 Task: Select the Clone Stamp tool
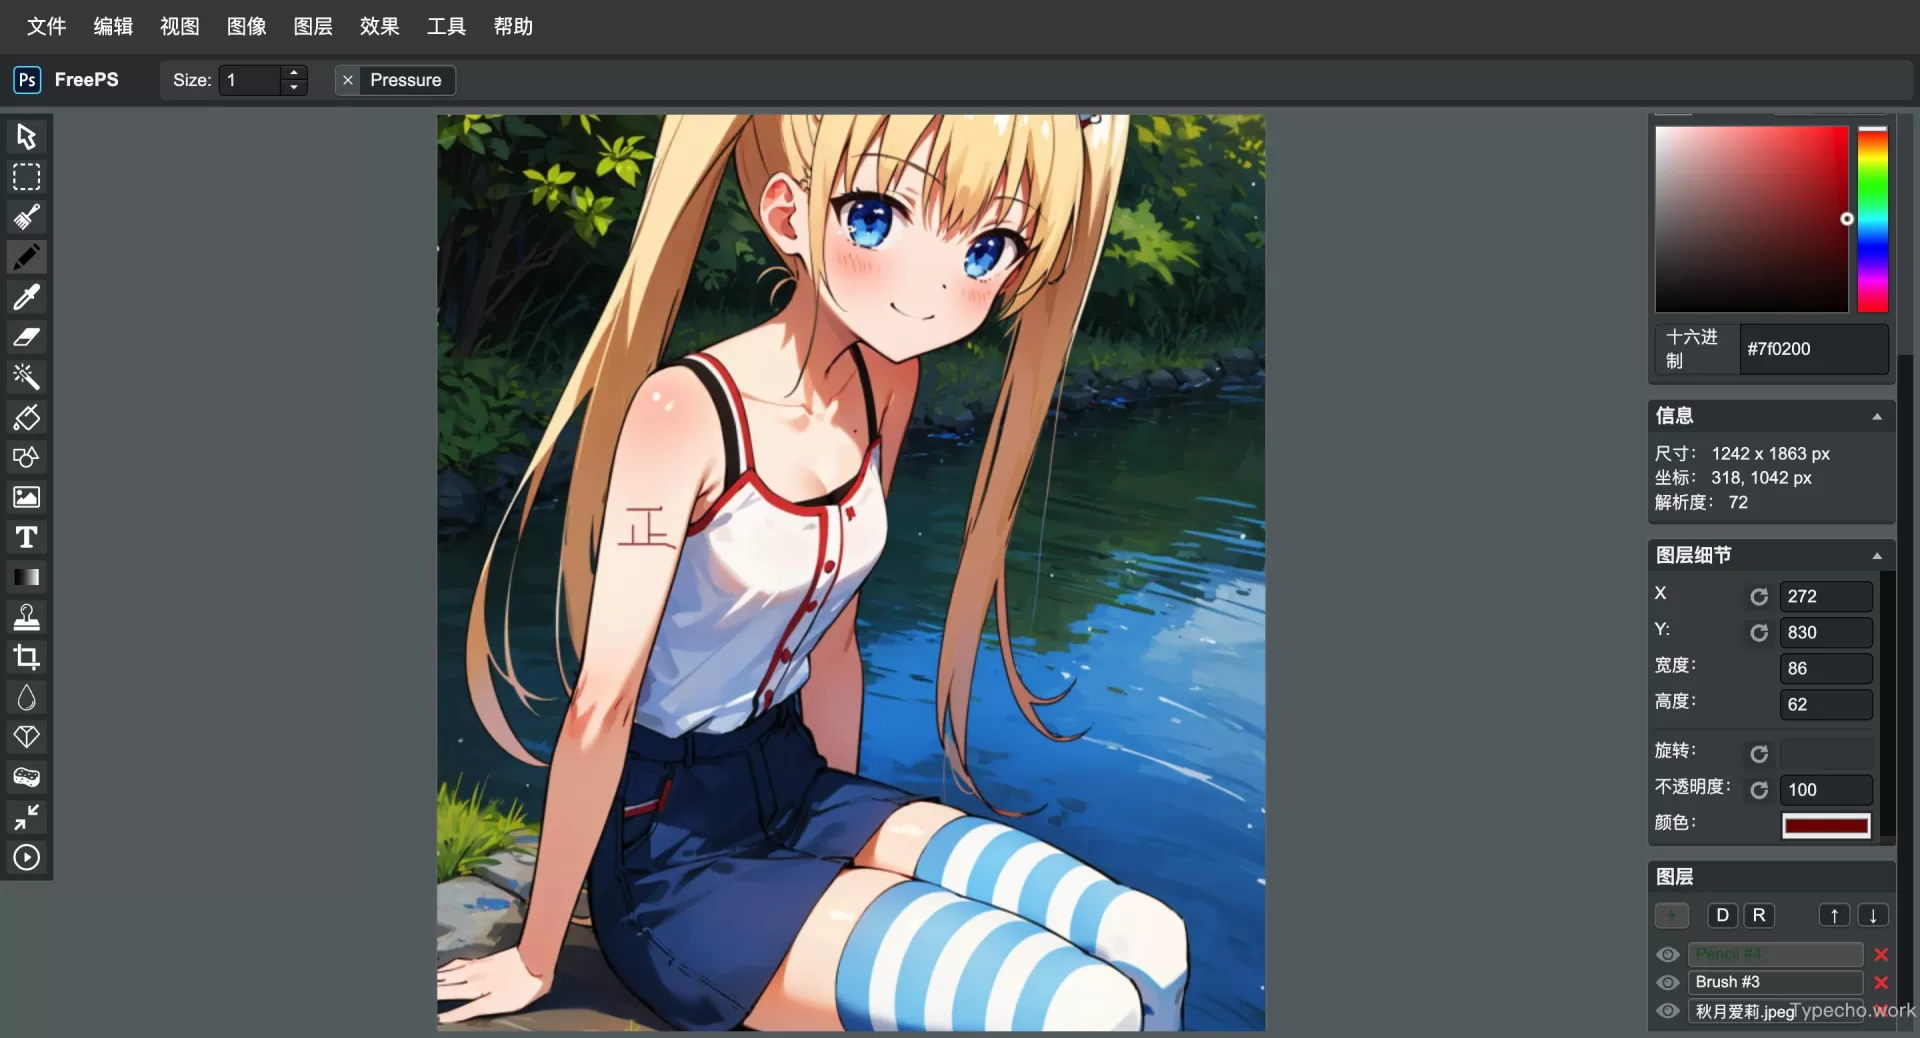[x=26, y=617]
